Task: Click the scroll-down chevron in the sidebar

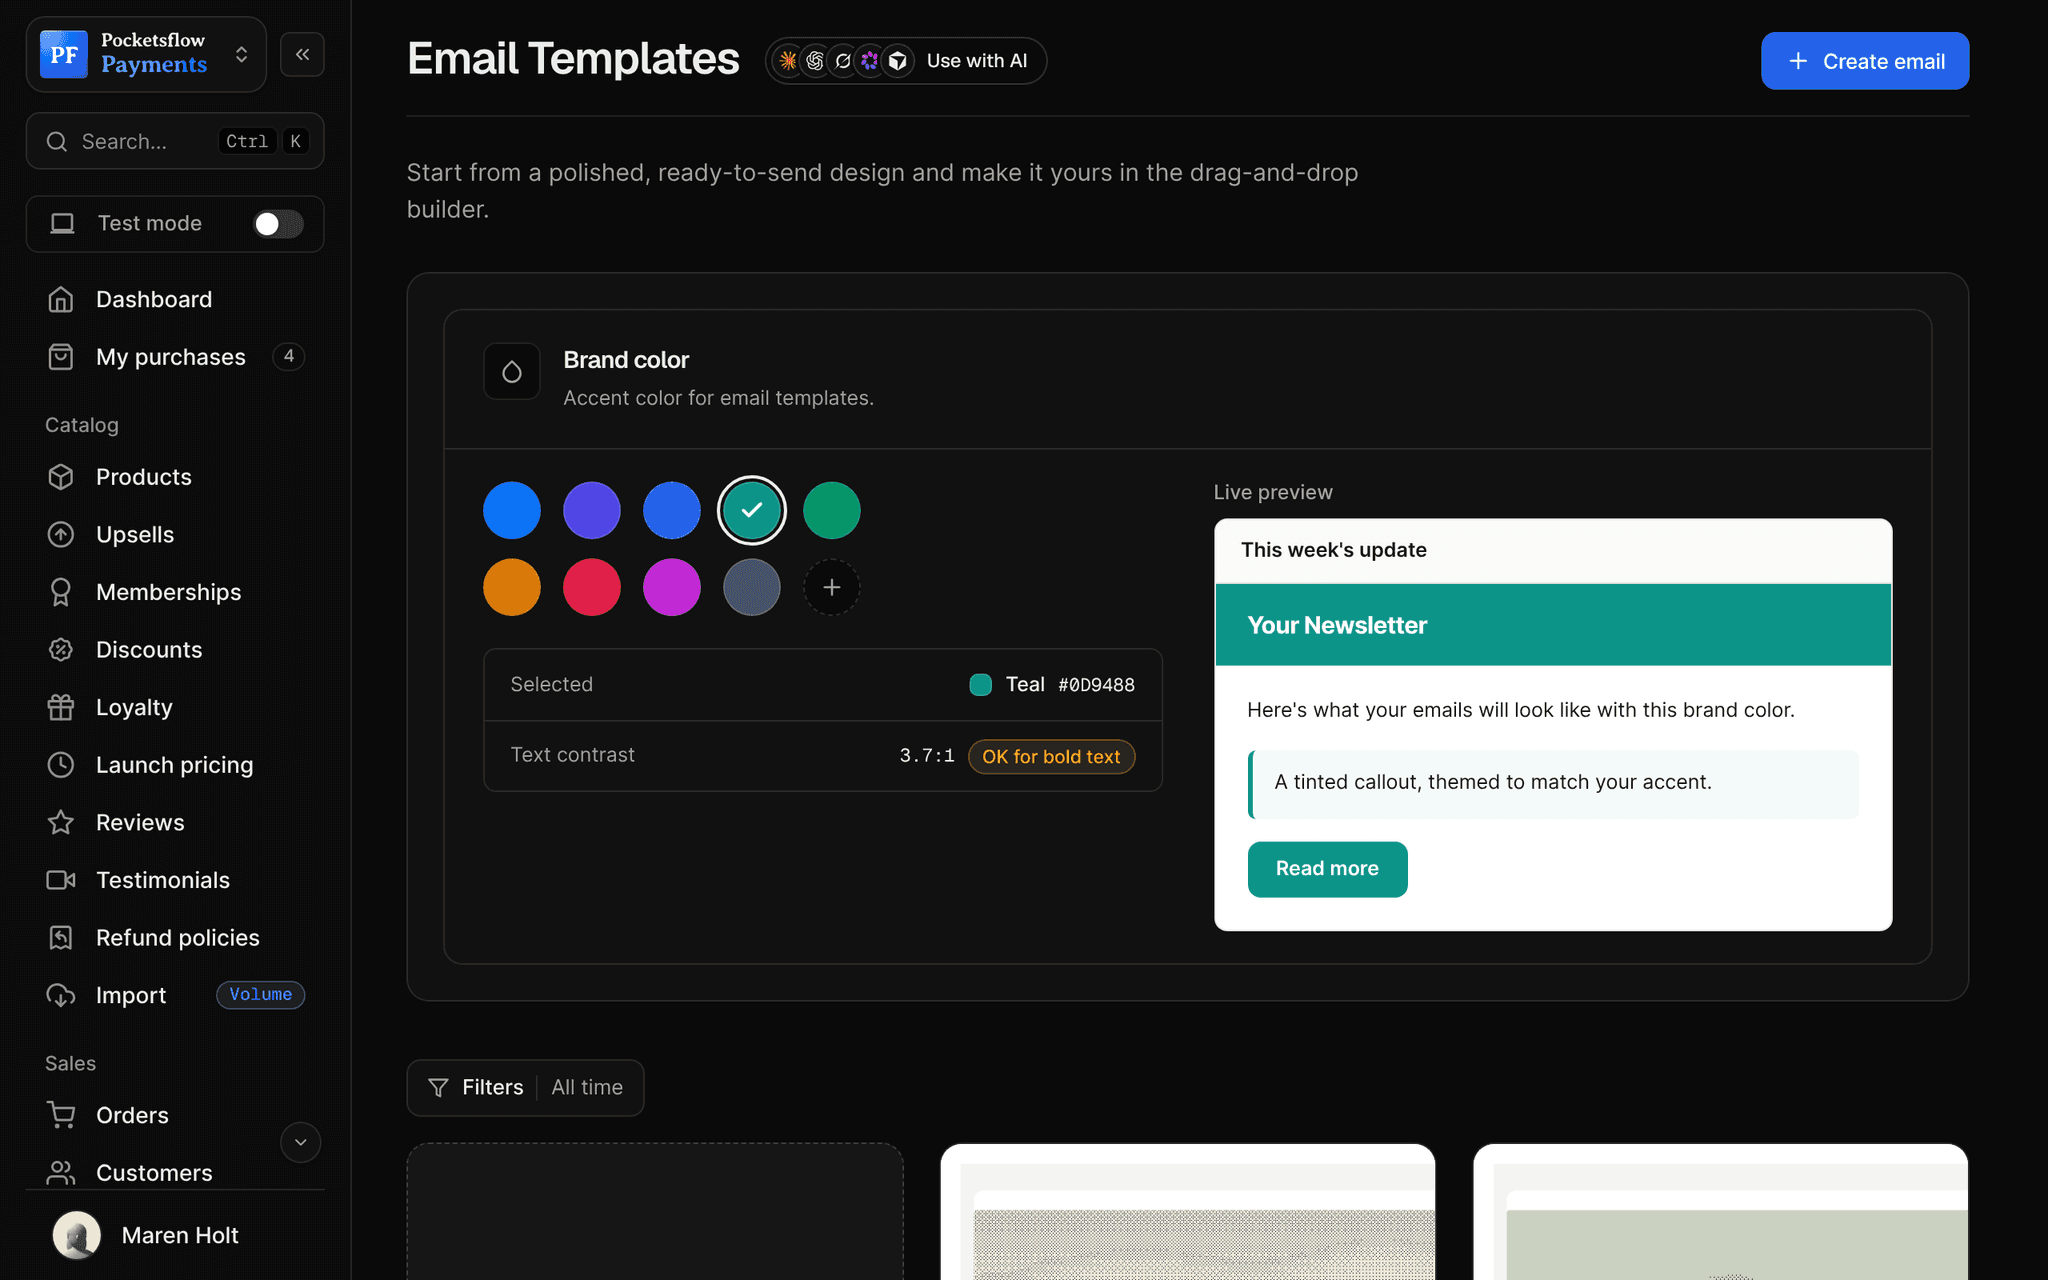Action: (x=300, y=1142)
